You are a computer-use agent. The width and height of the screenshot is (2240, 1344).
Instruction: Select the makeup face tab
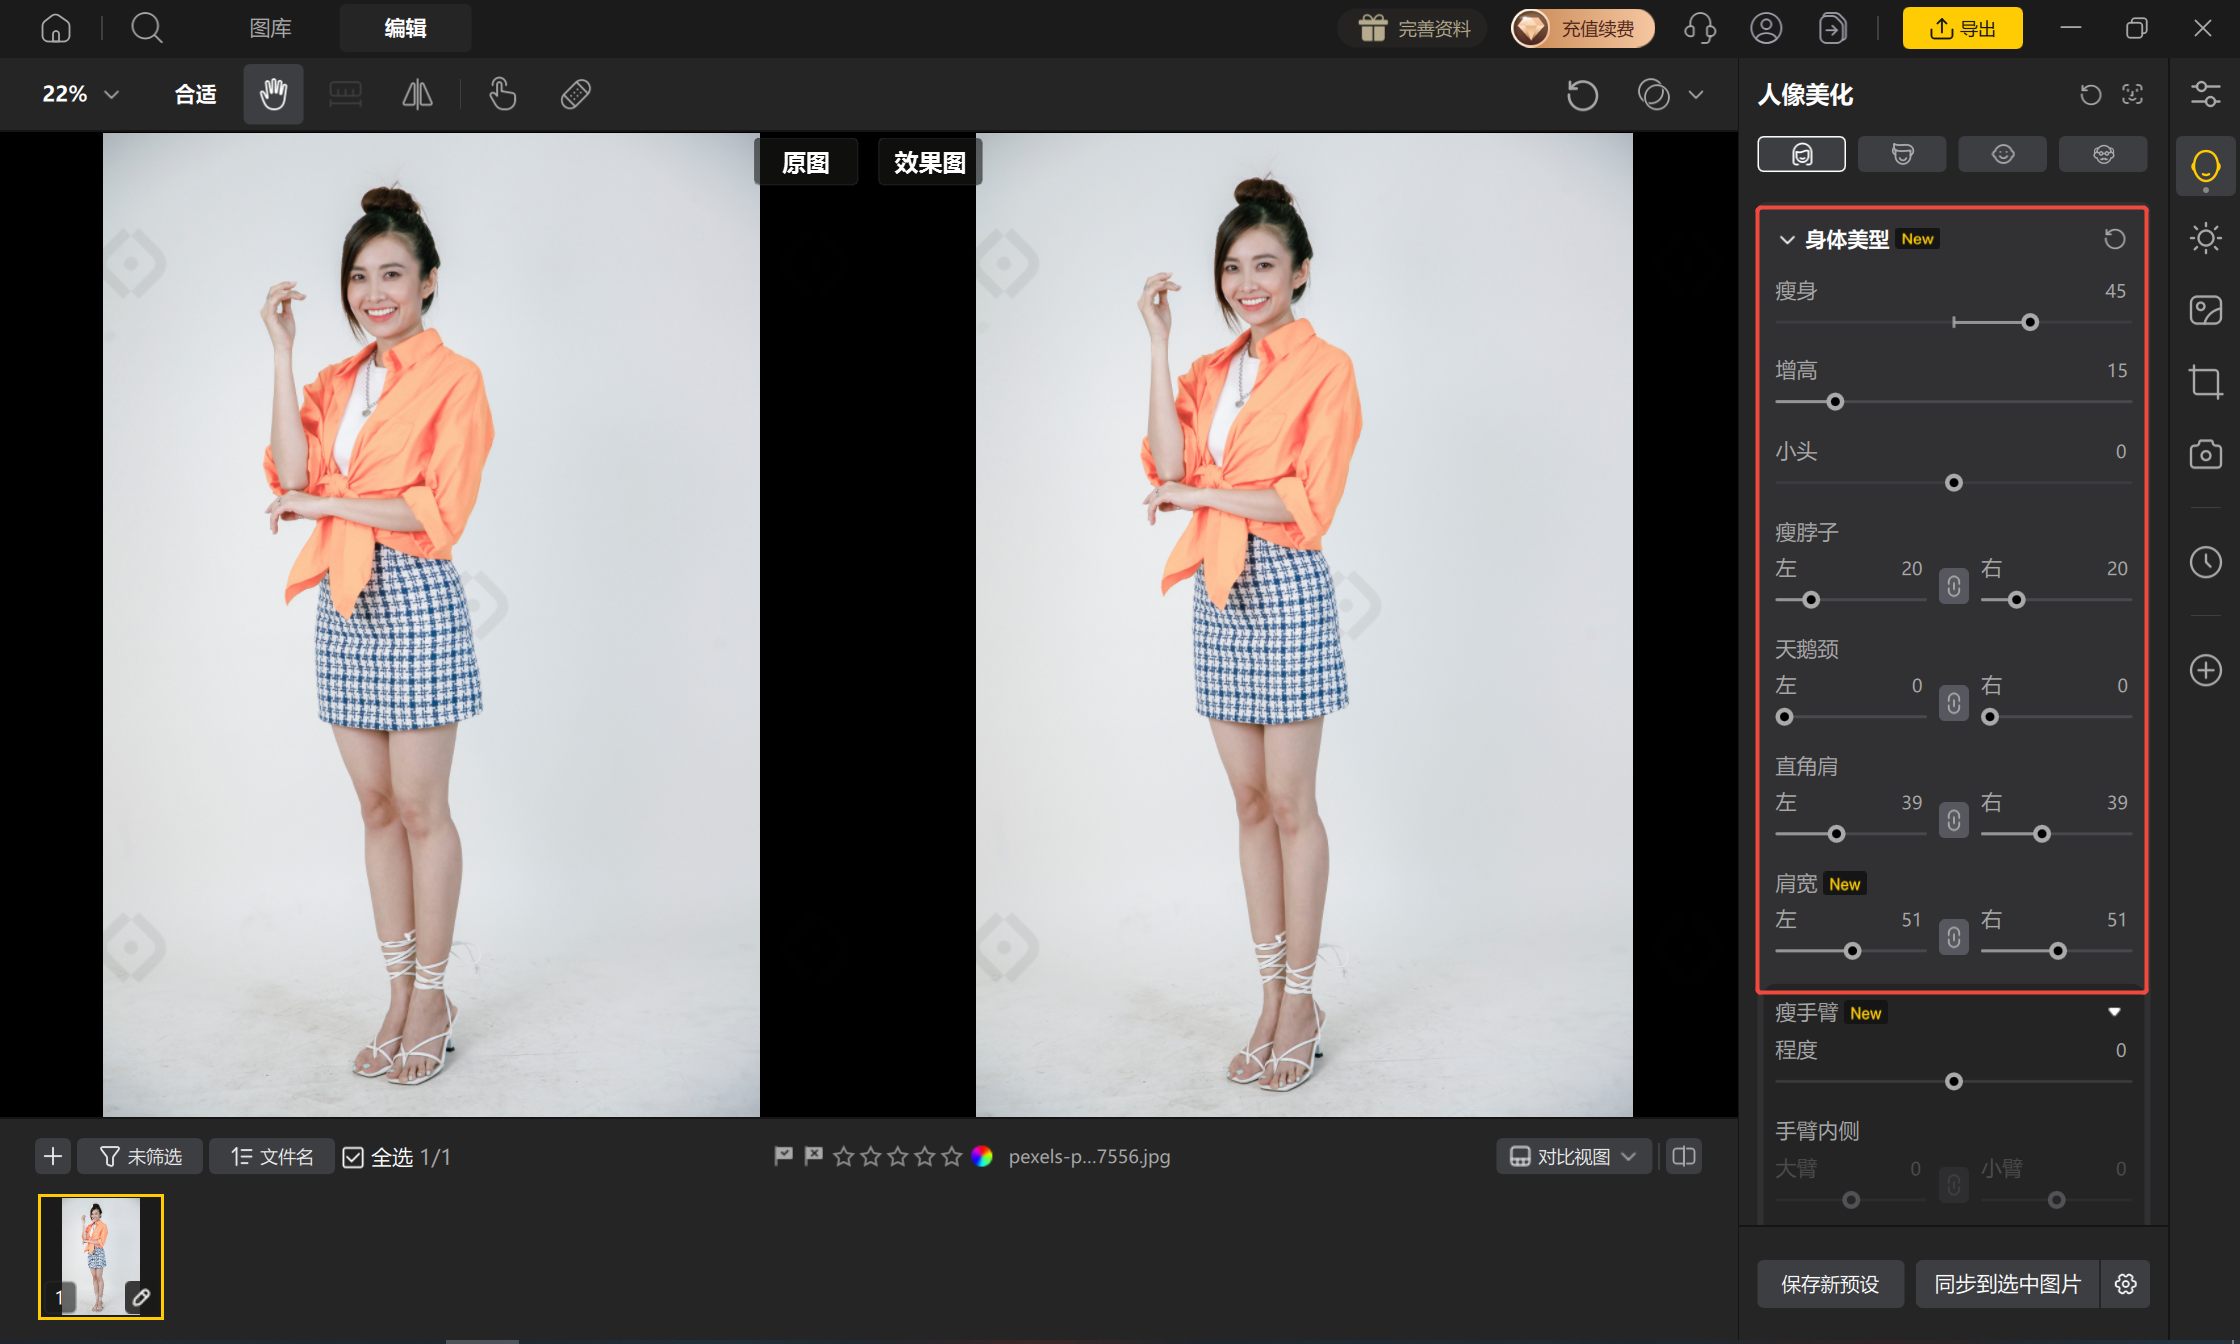(2103, 154)
